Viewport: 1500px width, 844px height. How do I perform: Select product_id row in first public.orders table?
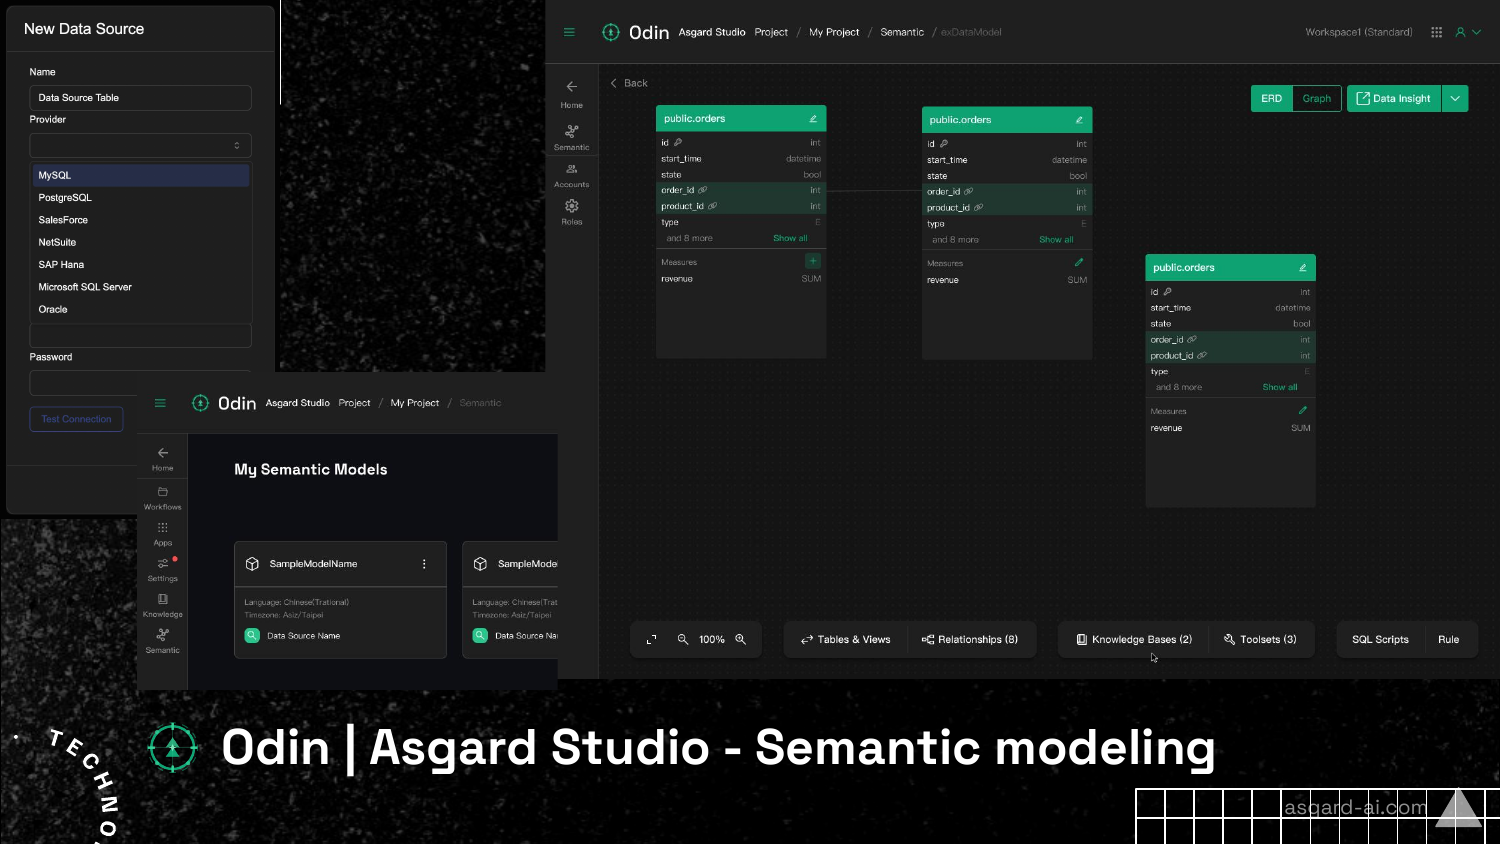point(741,206)
